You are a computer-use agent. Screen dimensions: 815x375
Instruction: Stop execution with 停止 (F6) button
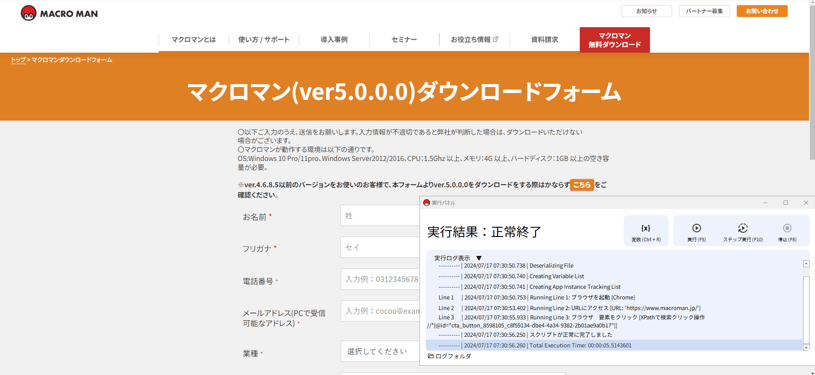click(787, 231)
